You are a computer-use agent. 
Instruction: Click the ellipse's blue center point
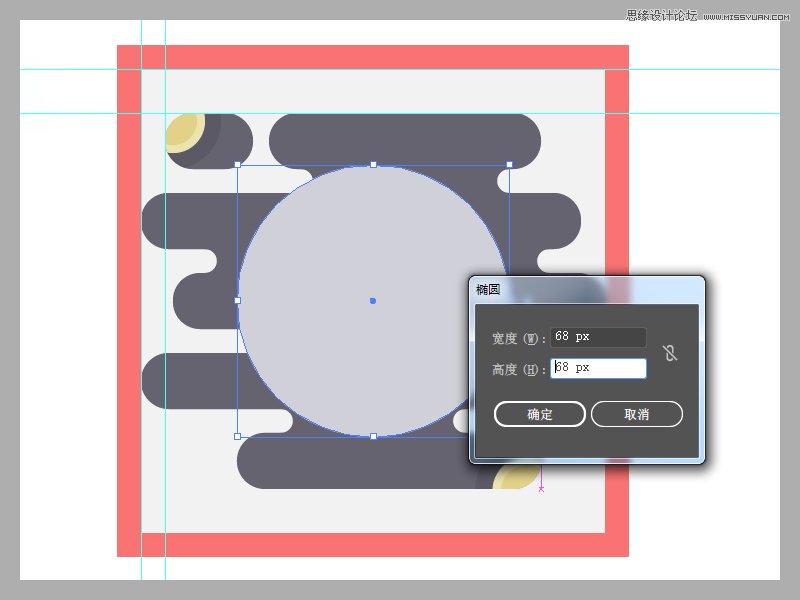373,301
